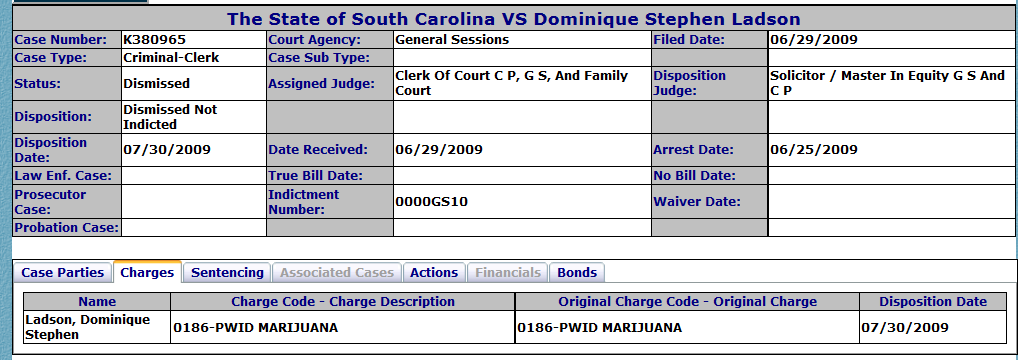The image size is (1018, 360).
Task: Click the disabled Associated Cases tab
Action: (x=337, y=272)
